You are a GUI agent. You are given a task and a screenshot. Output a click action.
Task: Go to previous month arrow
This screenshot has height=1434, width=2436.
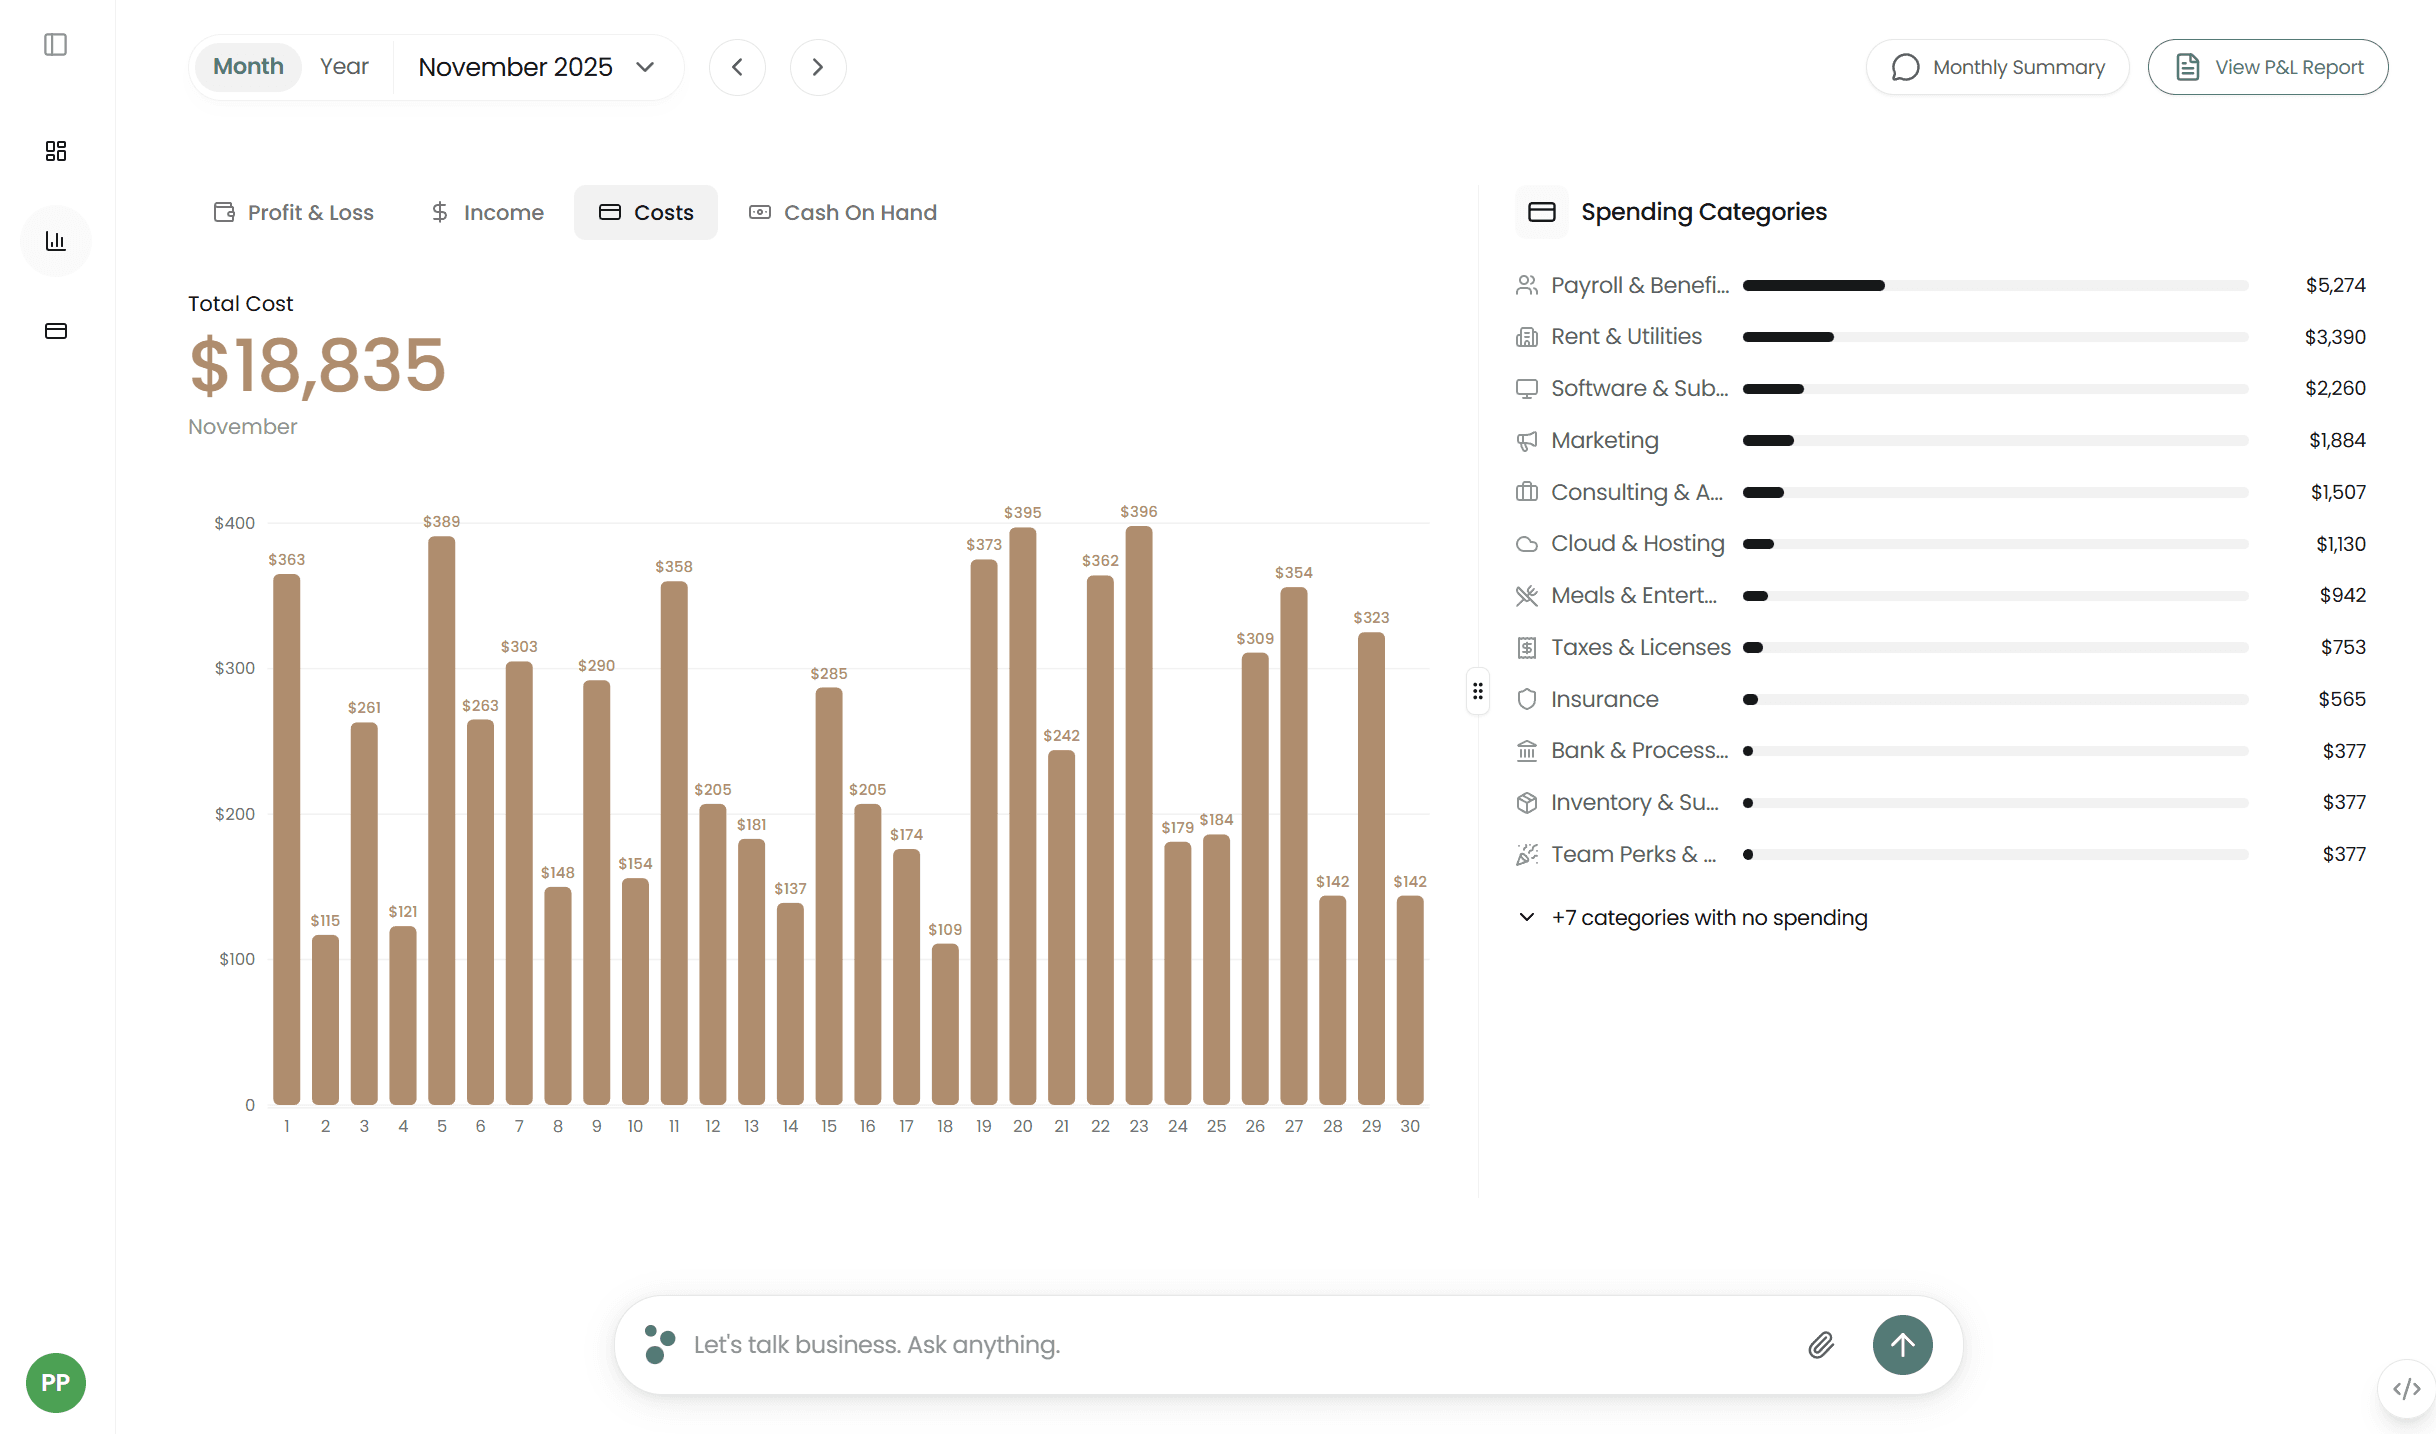(737, 67)
